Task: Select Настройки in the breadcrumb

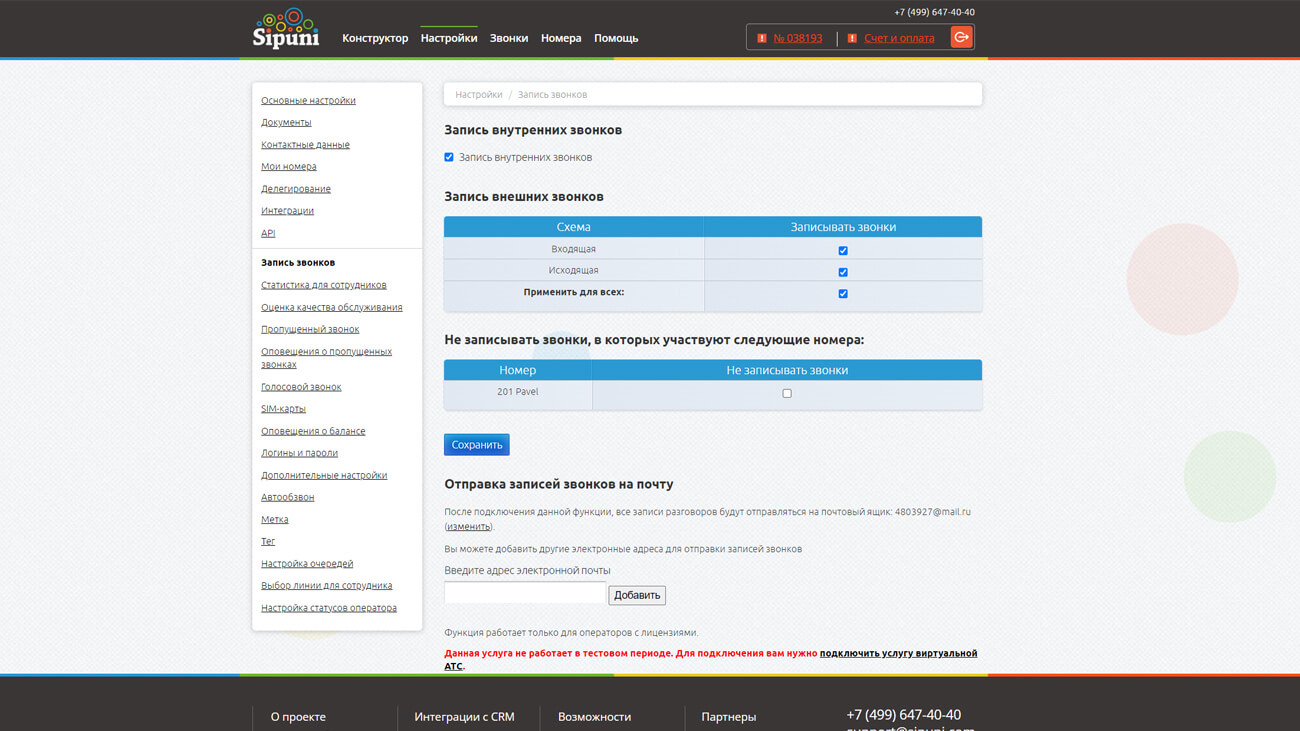Action: click(x=479, y=95)
